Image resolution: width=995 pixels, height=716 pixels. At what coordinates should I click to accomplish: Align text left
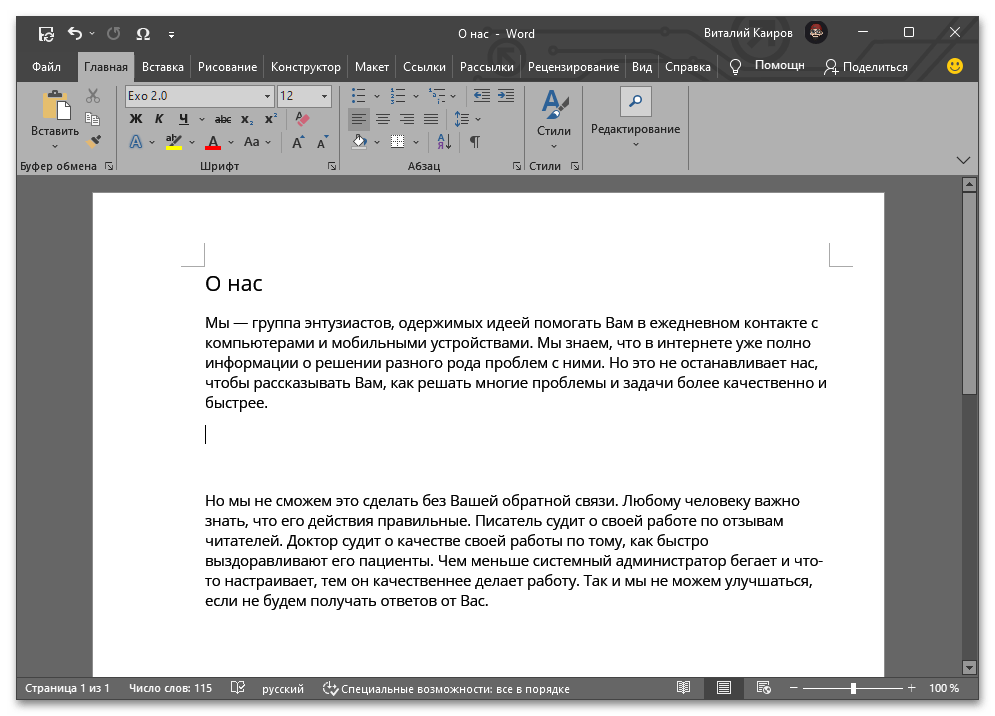point(359,119)
